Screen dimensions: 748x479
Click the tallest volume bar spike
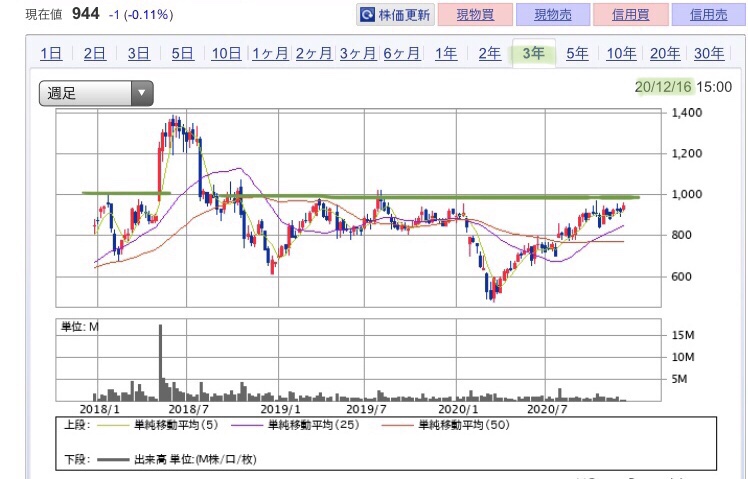pyautogui.click(x=160, y=363)
